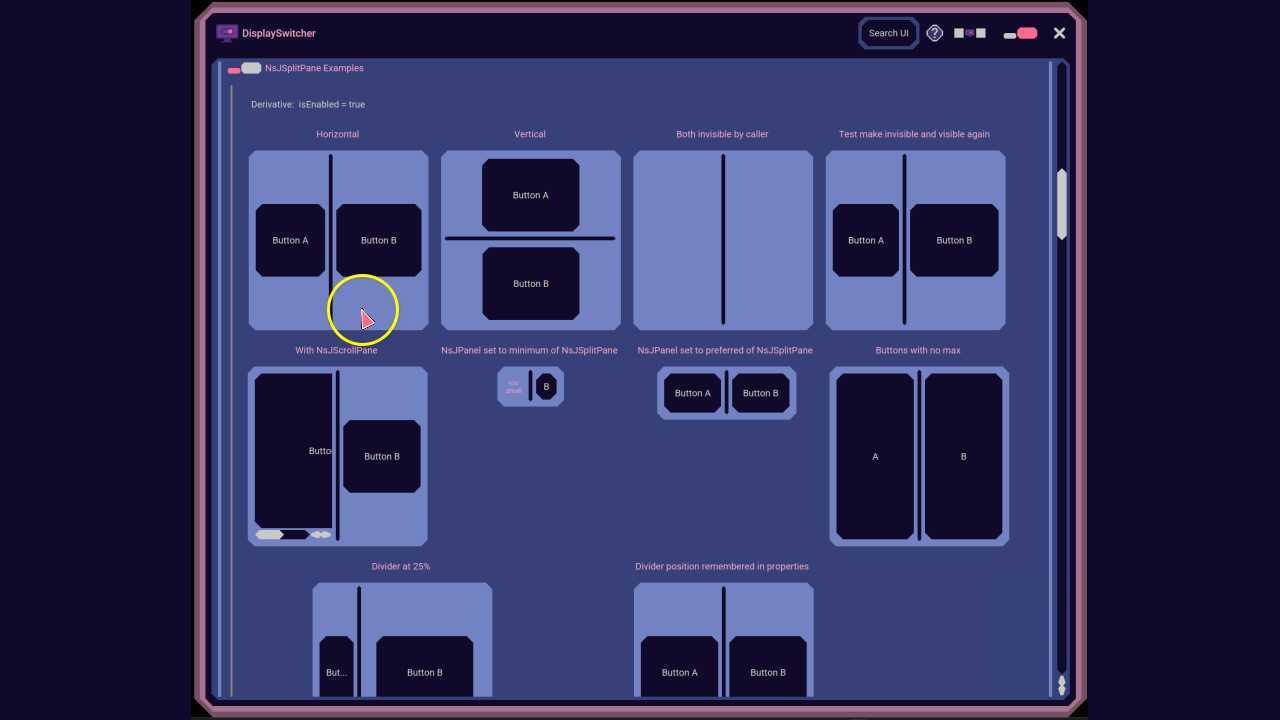Click the 'Derivative: isEnabled = true' text
1280x720 pixels.
coord(308,104)
